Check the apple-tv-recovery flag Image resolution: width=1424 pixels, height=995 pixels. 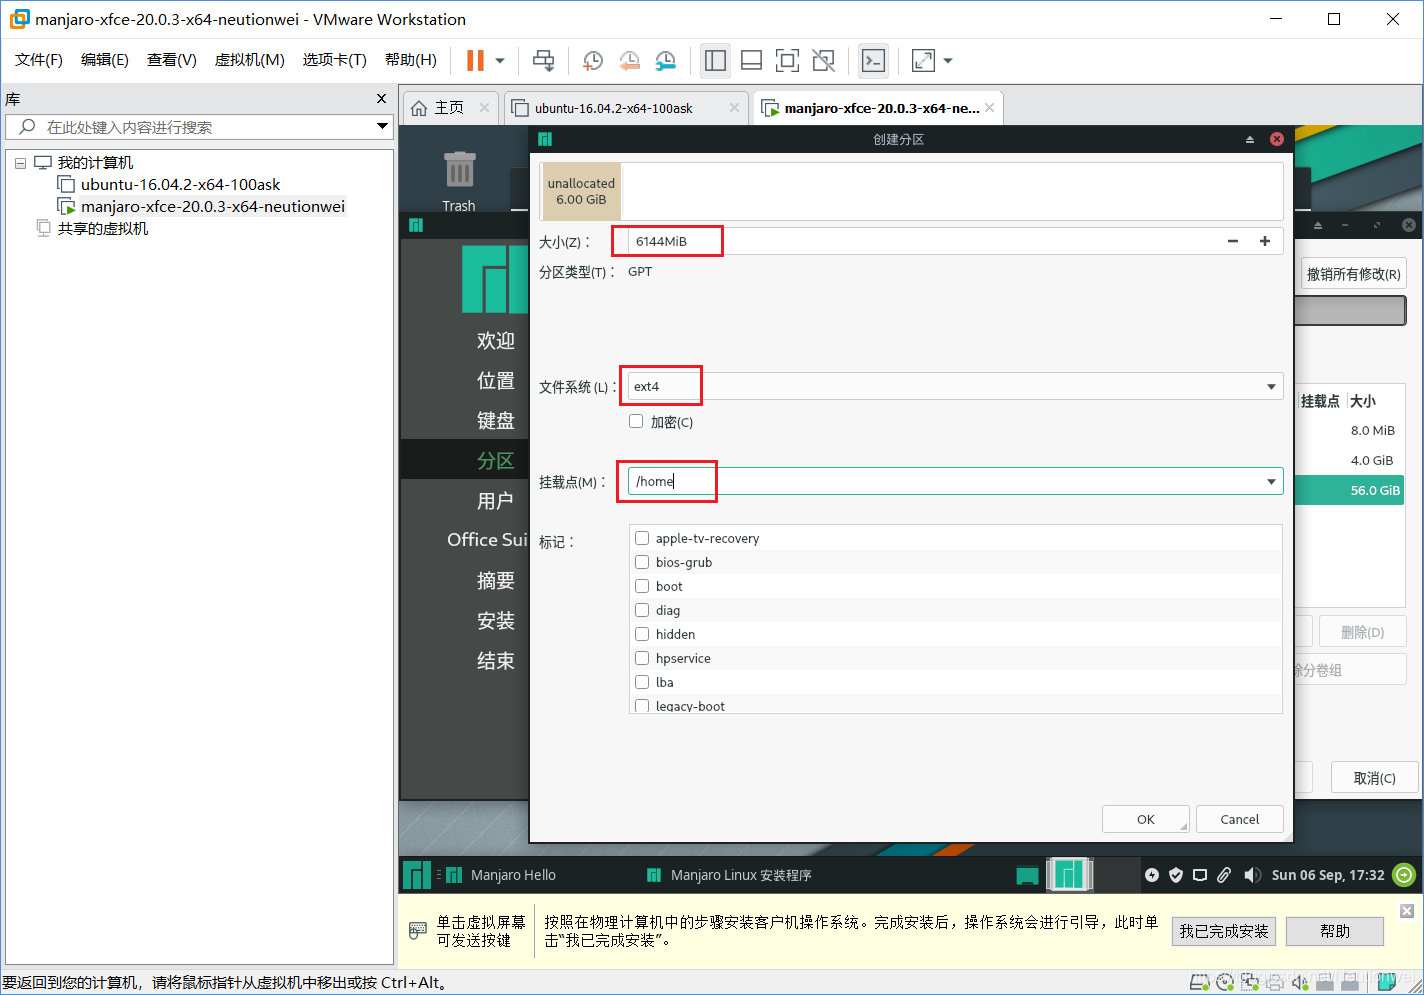642,538
